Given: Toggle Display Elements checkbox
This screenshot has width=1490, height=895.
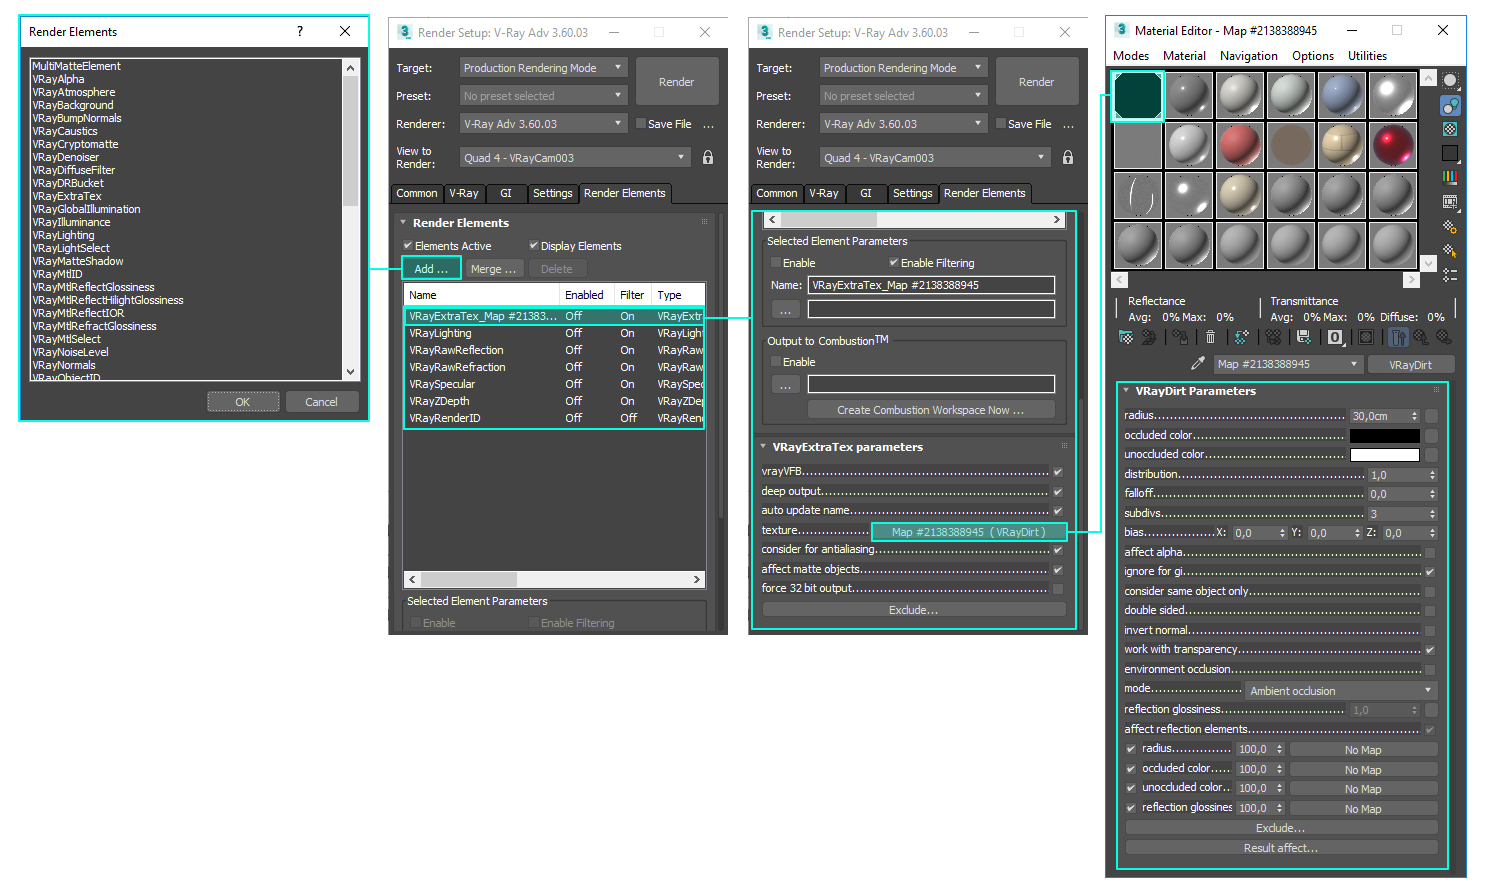Looking at the screenshot, I should click(534, 245).
